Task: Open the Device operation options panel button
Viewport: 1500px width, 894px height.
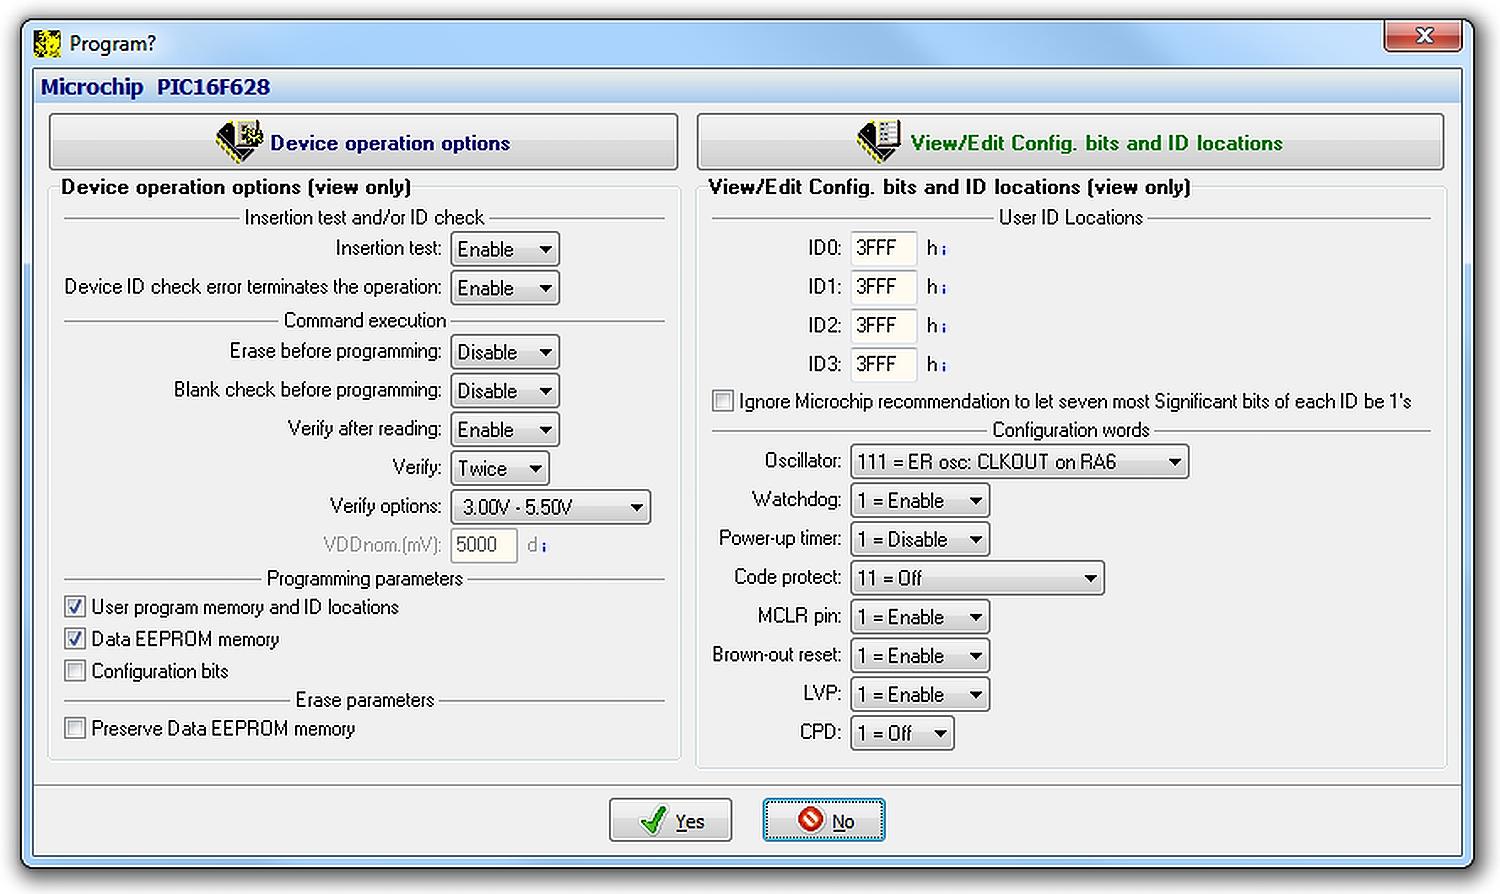Action: point(363,142)
